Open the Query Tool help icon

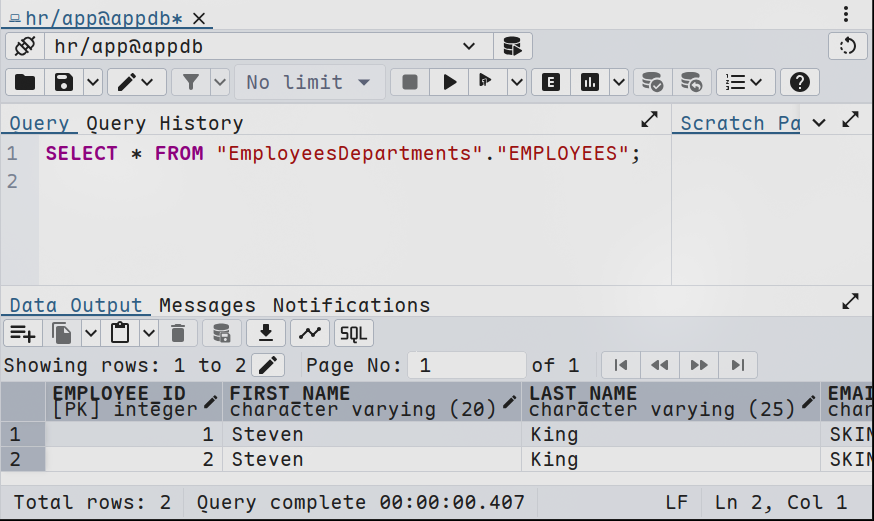(x=799, y=82)
